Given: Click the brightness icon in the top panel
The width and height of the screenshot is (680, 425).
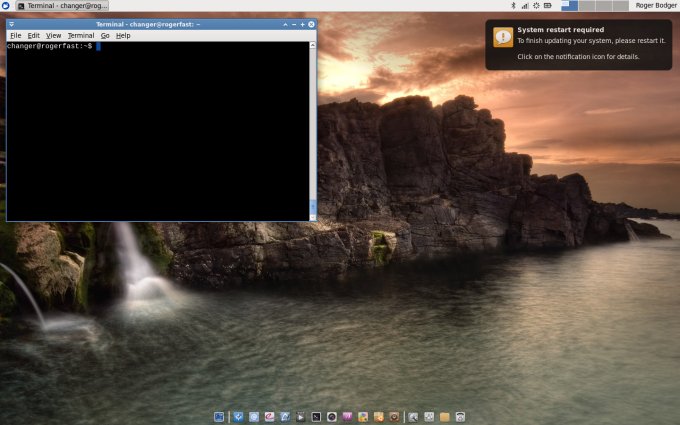Looking at the screenshot, I should tap(536, 6).
